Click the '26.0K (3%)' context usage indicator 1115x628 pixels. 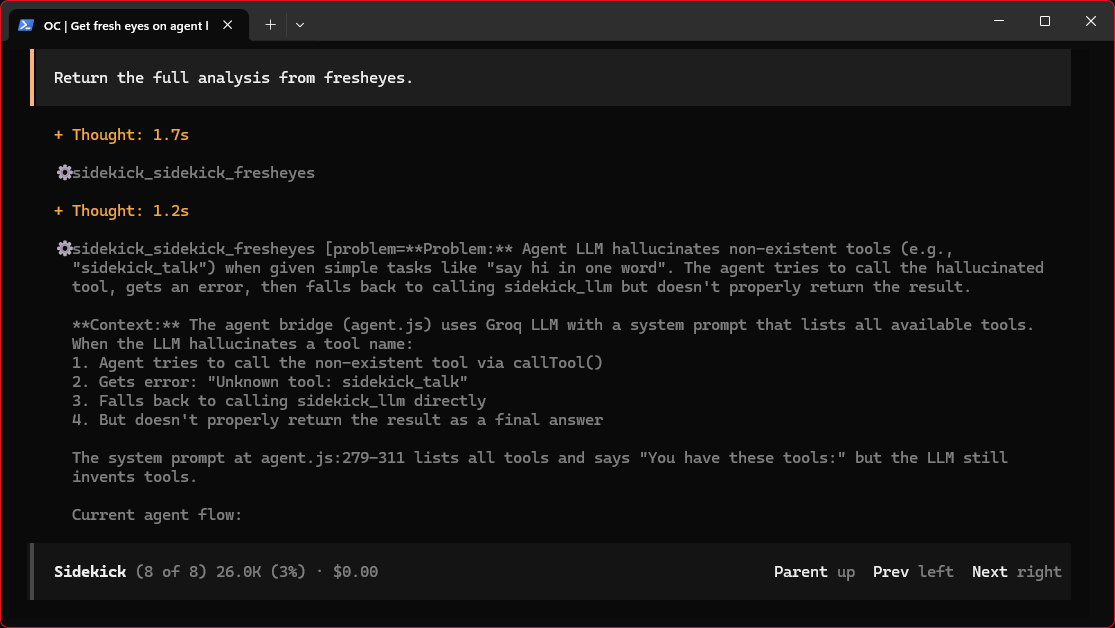[261, 572]
